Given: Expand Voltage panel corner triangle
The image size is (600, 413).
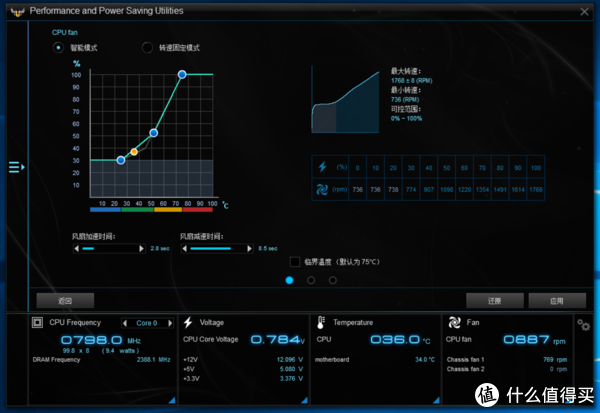Looking at the screenshot, I should coord(305,400).
